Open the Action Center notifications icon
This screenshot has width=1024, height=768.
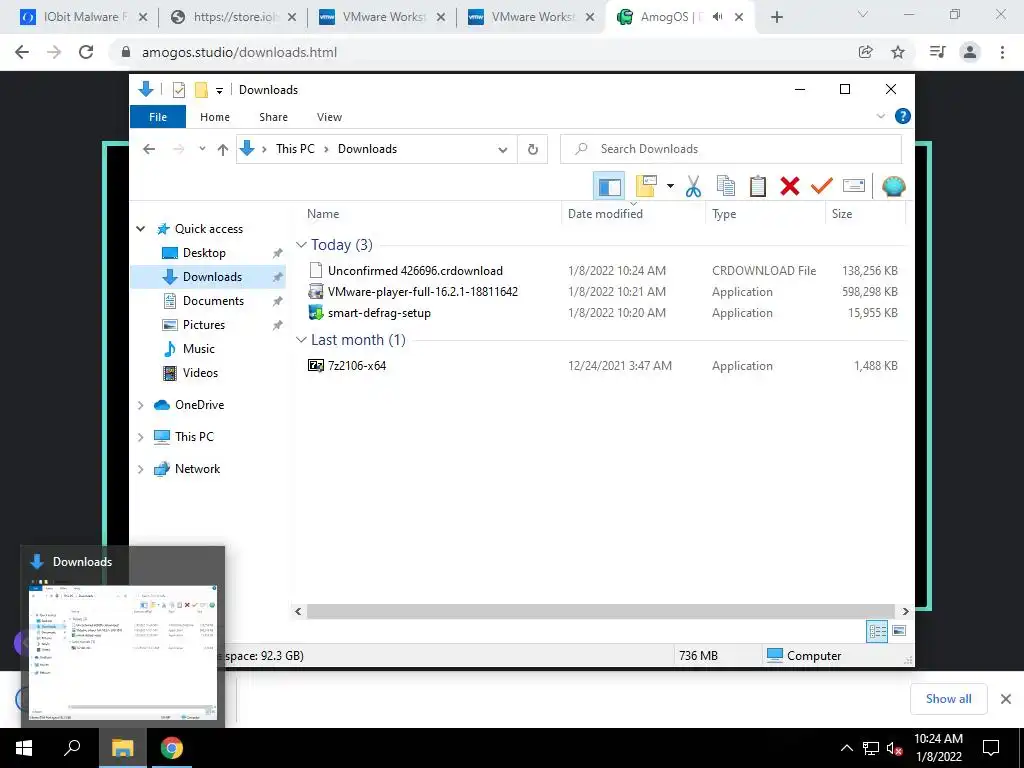(991, 748)
